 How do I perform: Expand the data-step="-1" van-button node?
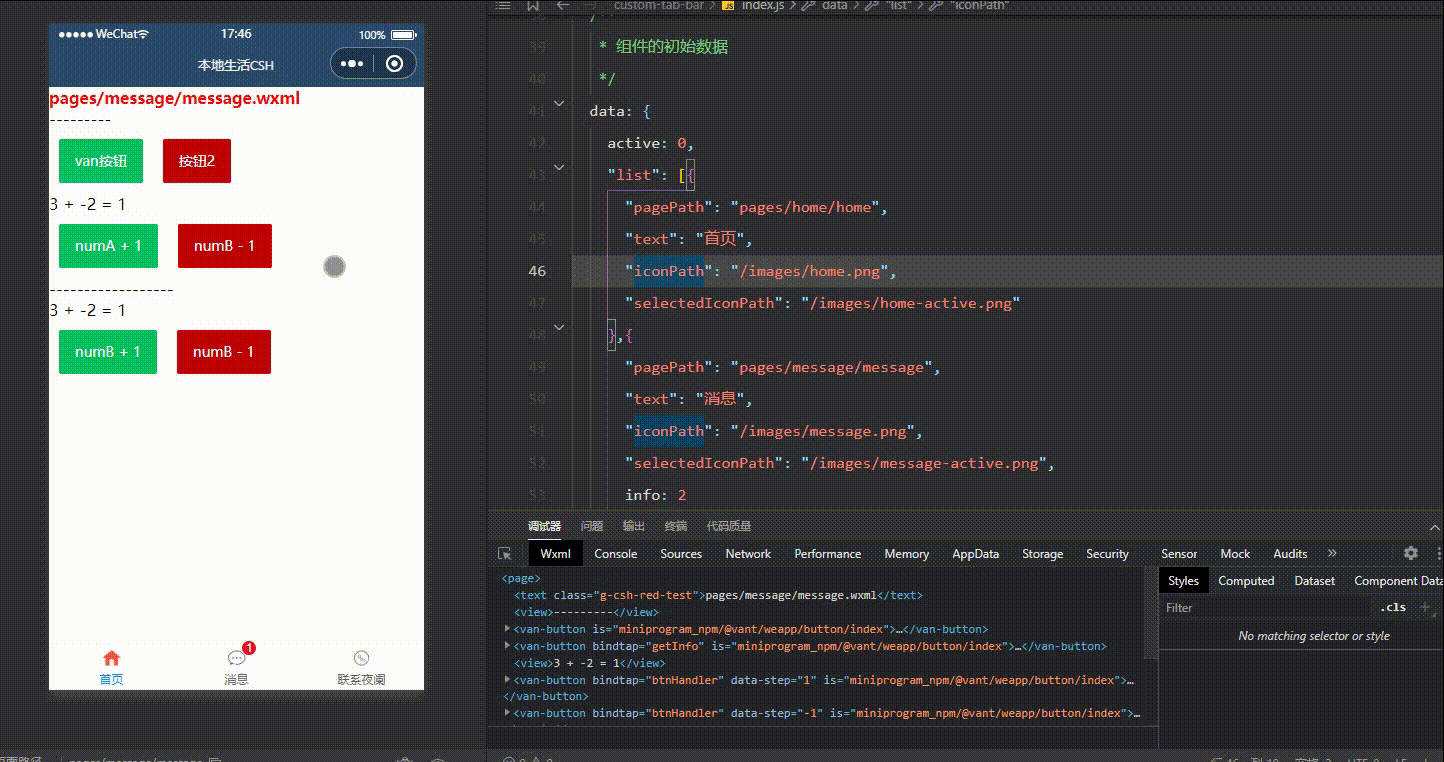507,714
